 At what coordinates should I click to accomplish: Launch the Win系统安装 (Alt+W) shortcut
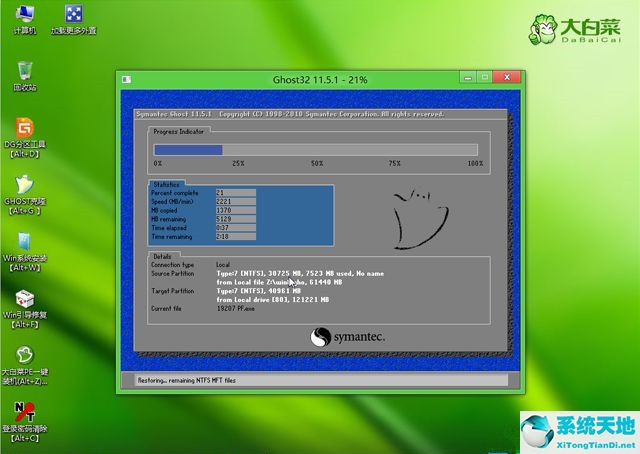[x=25, y=252]
